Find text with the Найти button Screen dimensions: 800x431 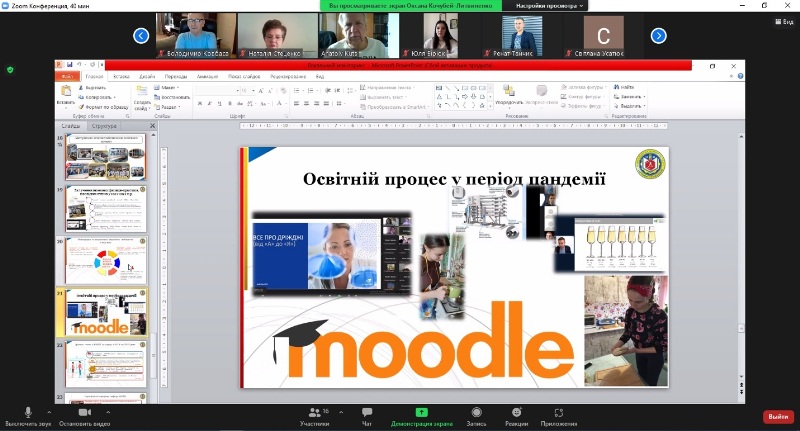point(624,87)
